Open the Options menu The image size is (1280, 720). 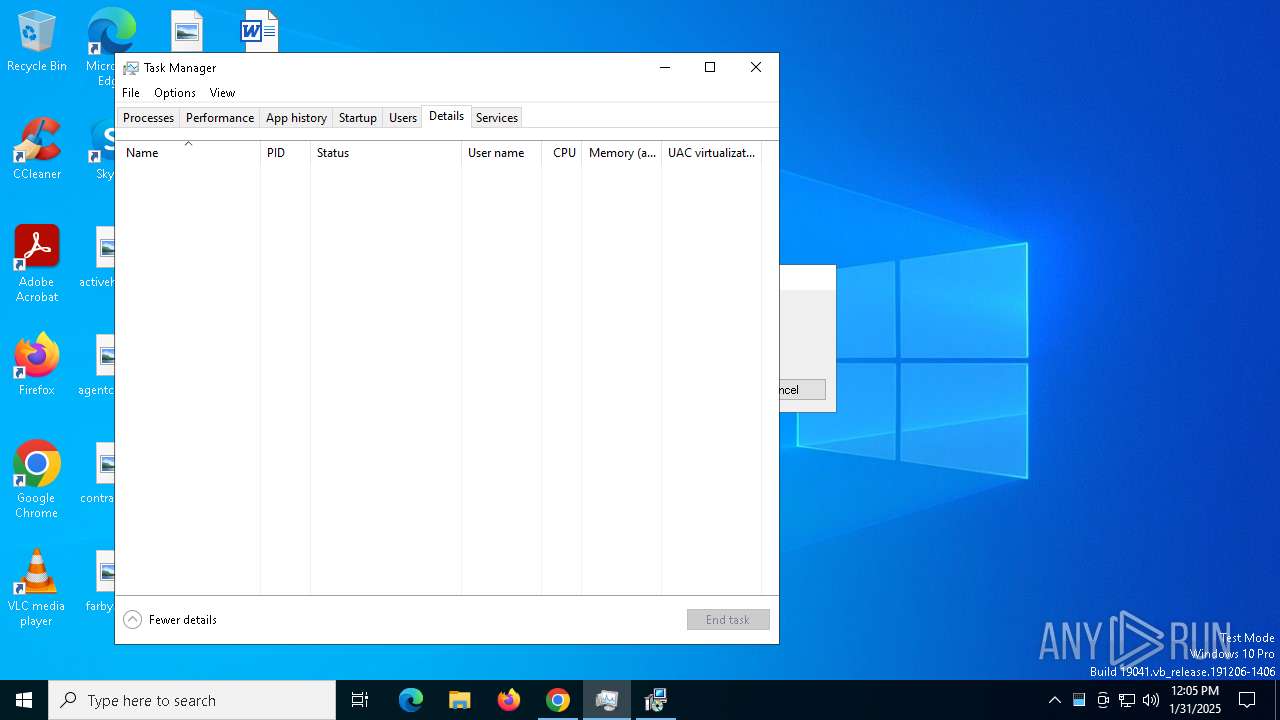tap(175, 93)
